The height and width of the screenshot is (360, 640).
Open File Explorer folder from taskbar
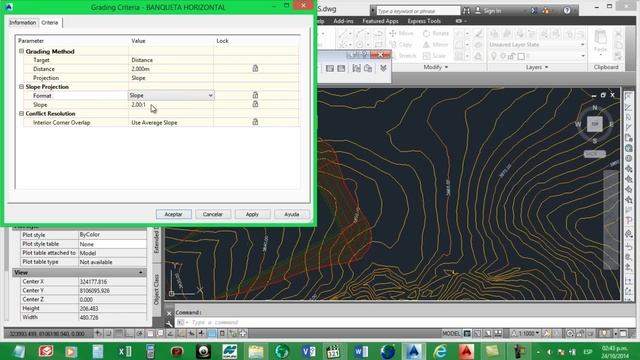coord(256,351)
